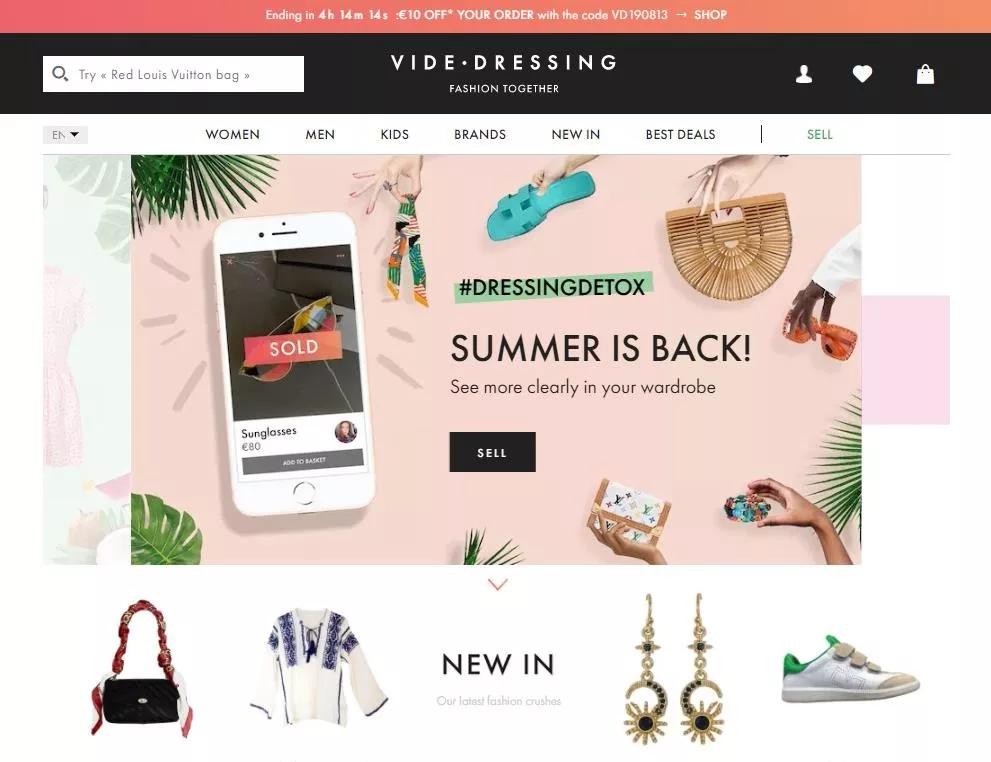Open the user account icon
Image resolution: width=991 pixels, height=762 pixels.
tap(803, 74)
